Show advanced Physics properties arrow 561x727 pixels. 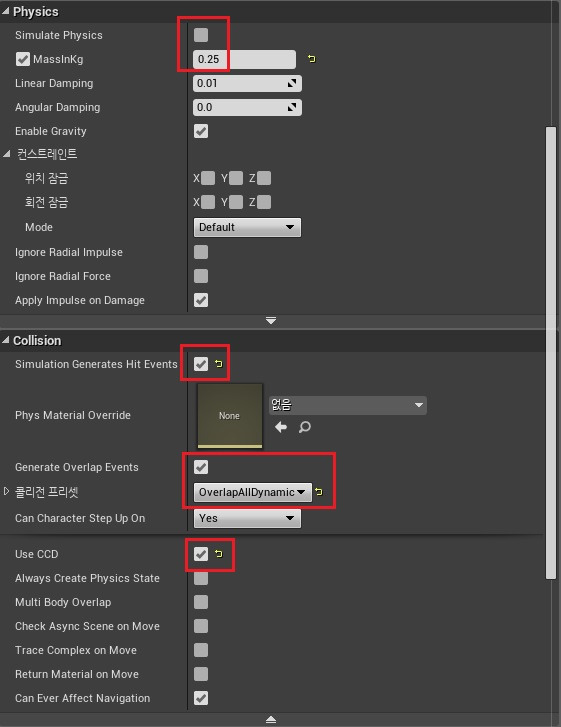[x=271, y=320]
